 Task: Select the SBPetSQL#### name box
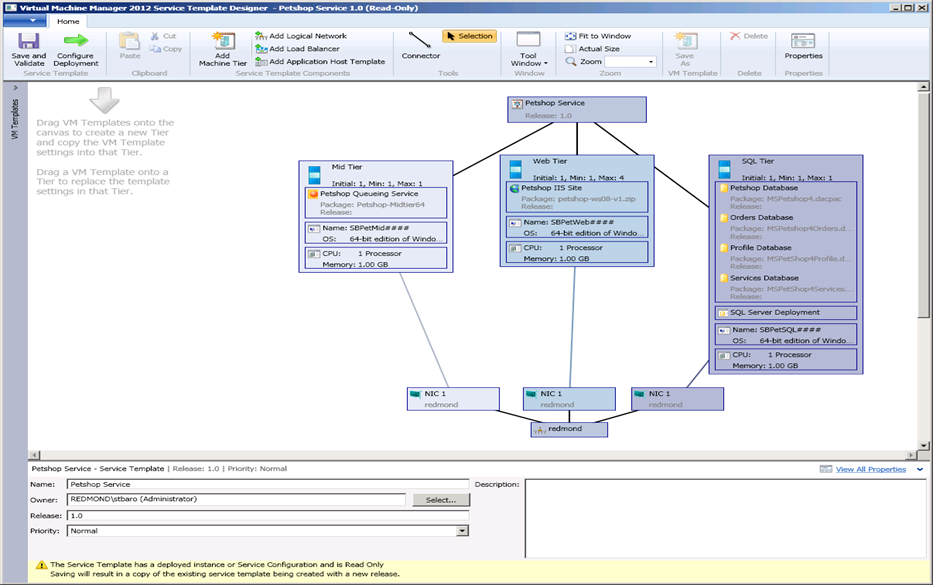[x=785, y=334]
